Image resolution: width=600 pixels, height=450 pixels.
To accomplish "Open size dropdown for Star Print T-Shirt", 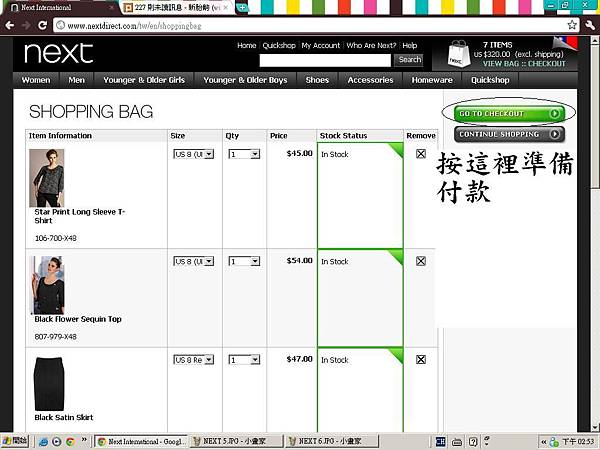I will (194, 154).
